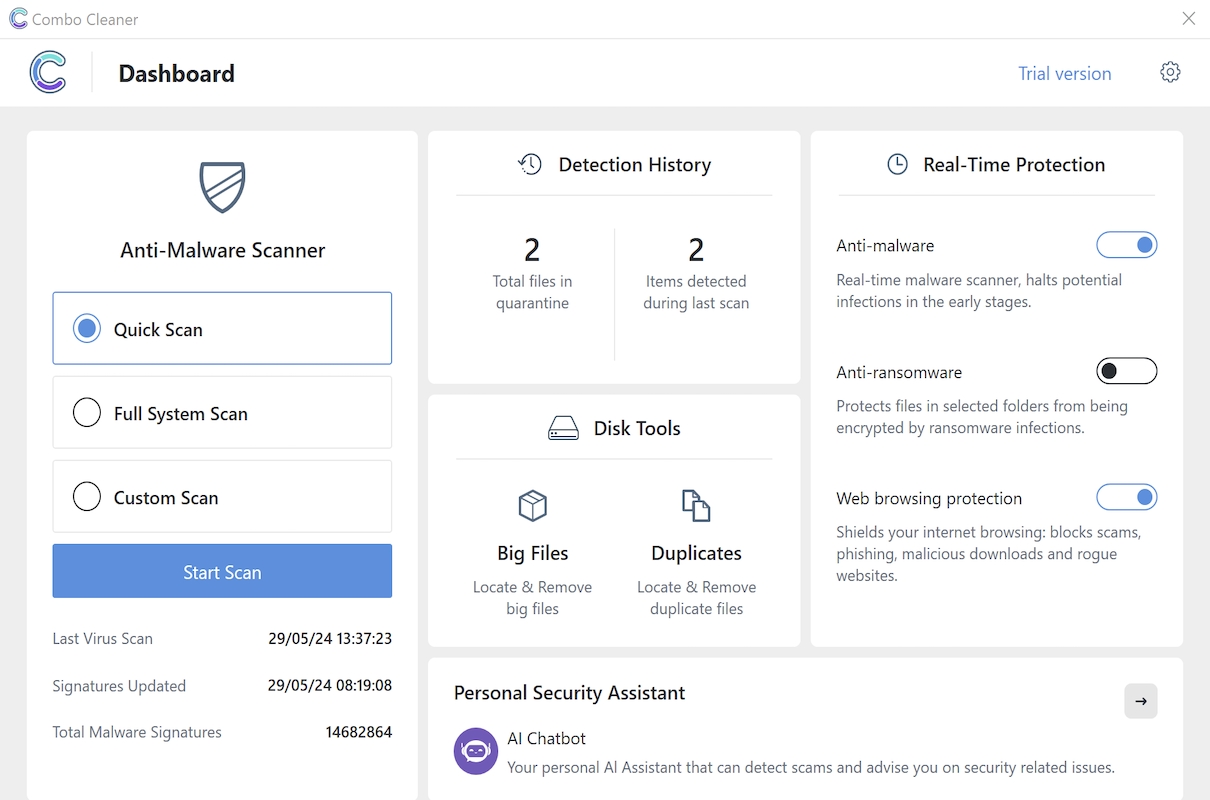Disable the Anti-malware toggle
The height and width of the screenshot is (800, 1210).
pyautogui.click(x=1127, y=245)
